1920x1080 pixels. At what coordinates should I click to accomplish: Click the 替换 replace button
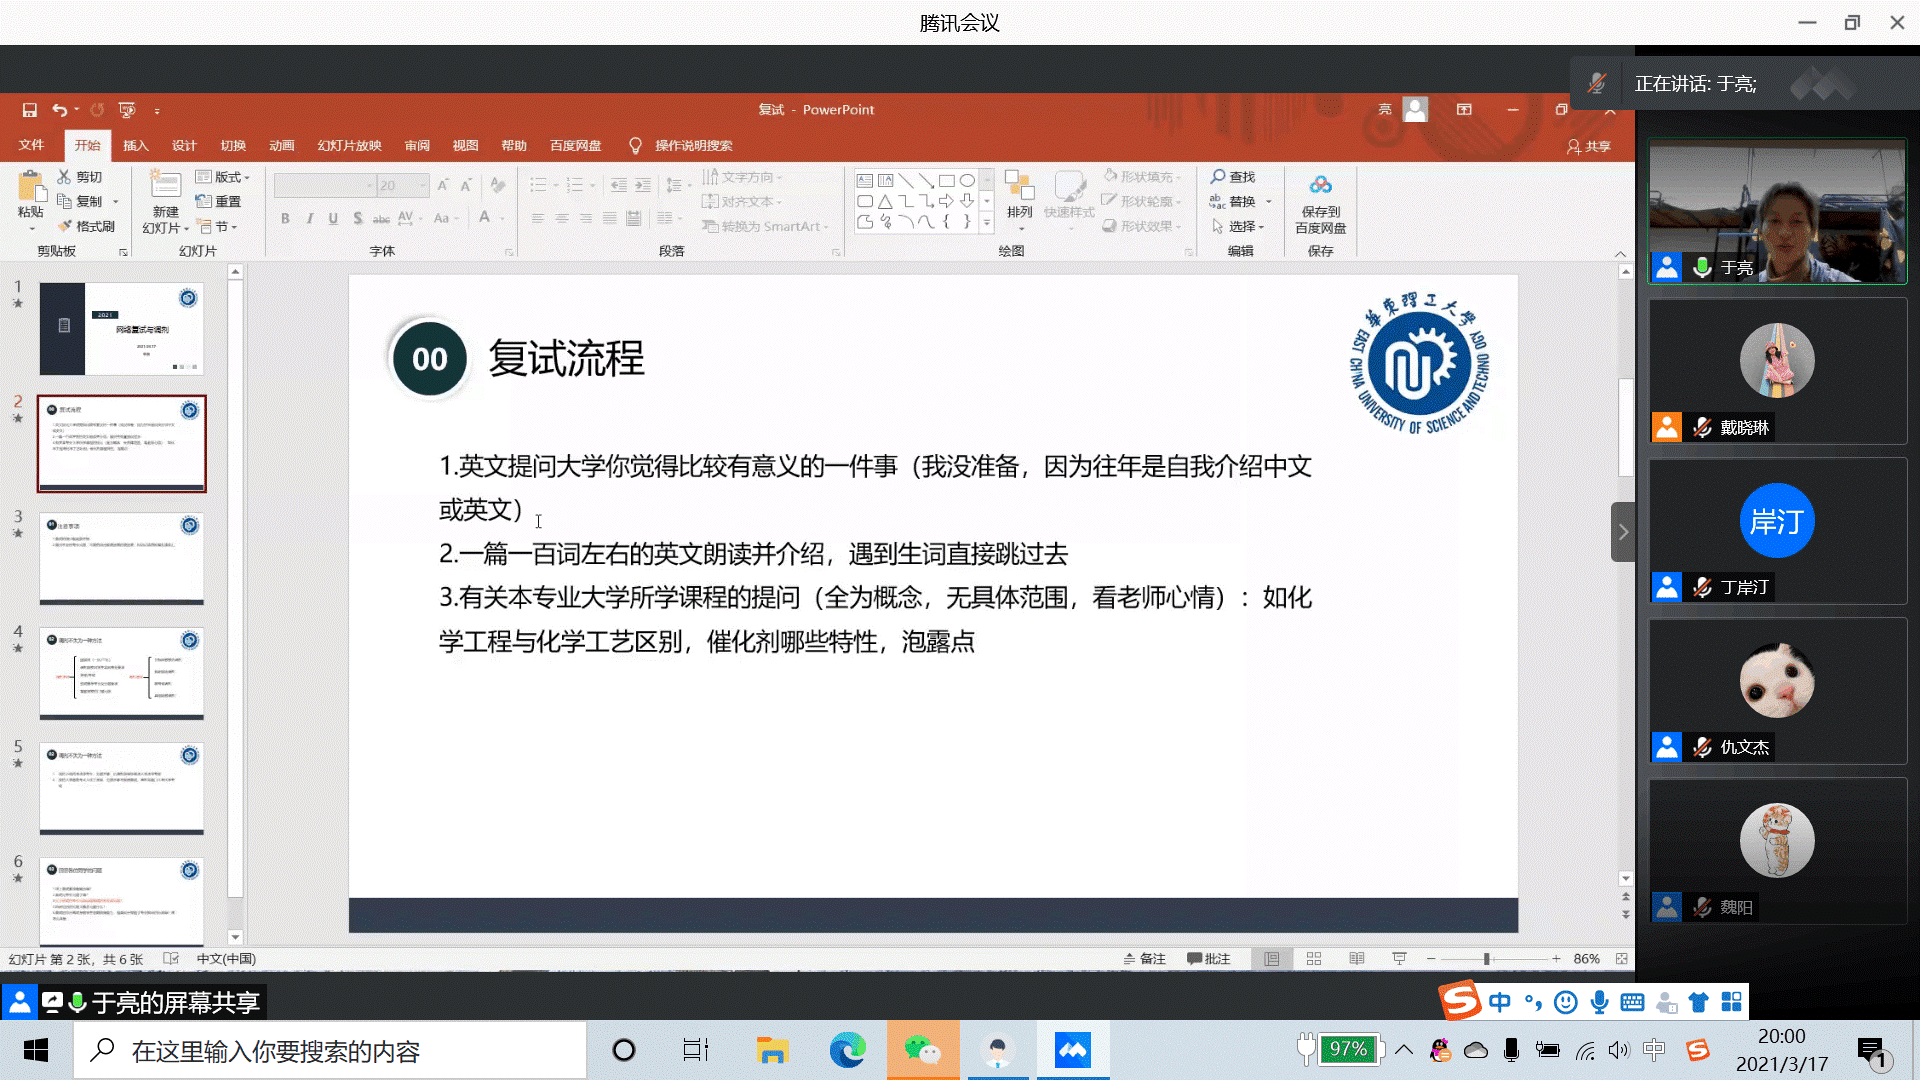pyautogui.click(x=1240, y=202)
